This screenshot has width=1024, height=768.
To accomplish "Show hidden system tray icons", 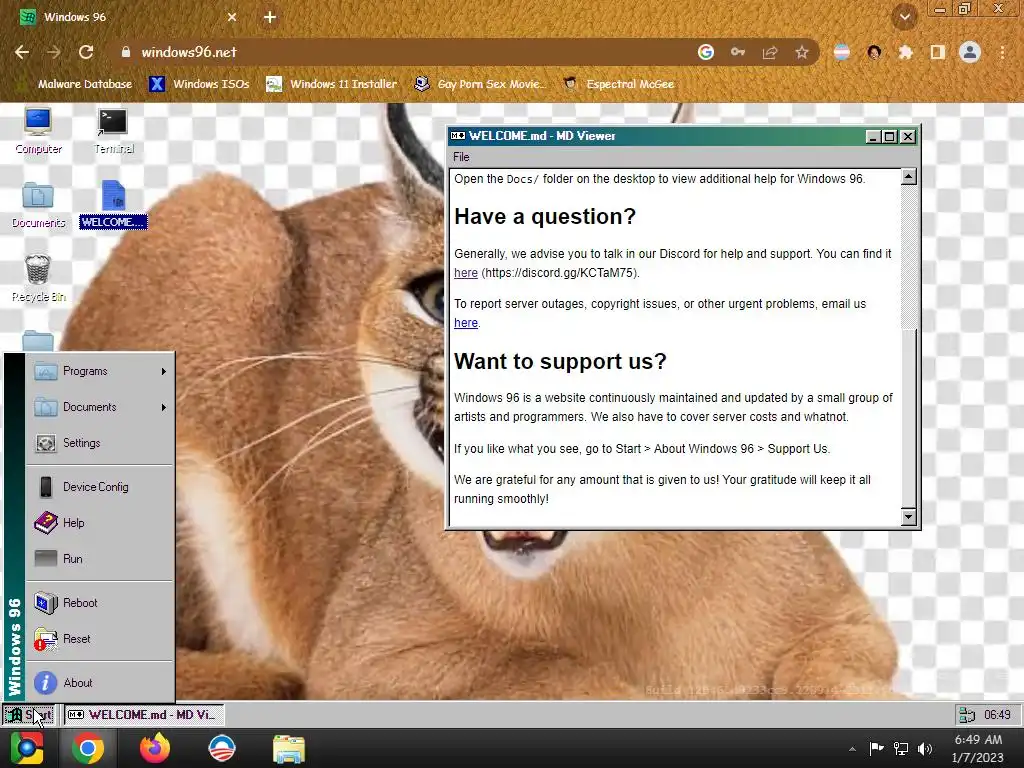I will (x=852, y=749).
